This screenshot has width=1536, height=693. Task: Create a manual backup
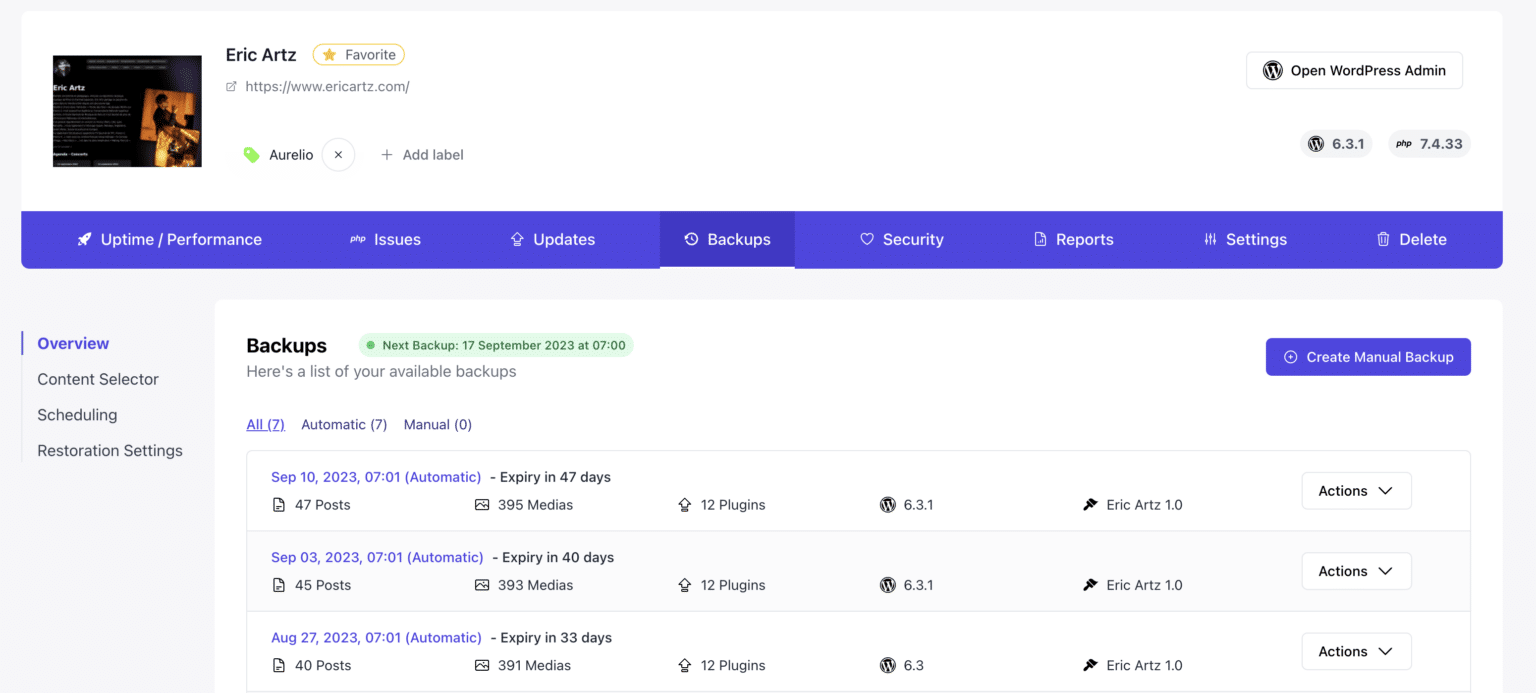coord(1368,357)
